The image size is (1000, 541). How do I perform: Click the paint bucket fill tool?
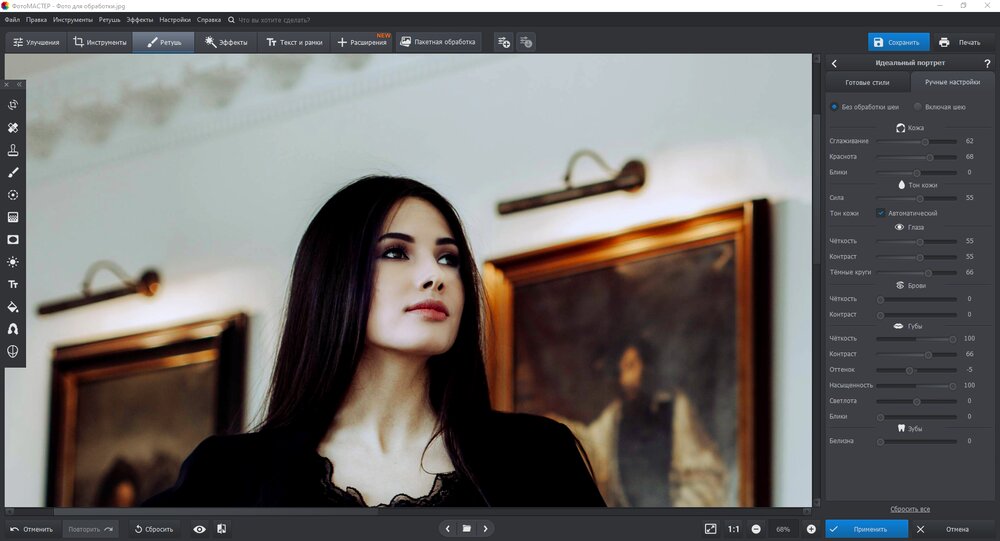13,307
